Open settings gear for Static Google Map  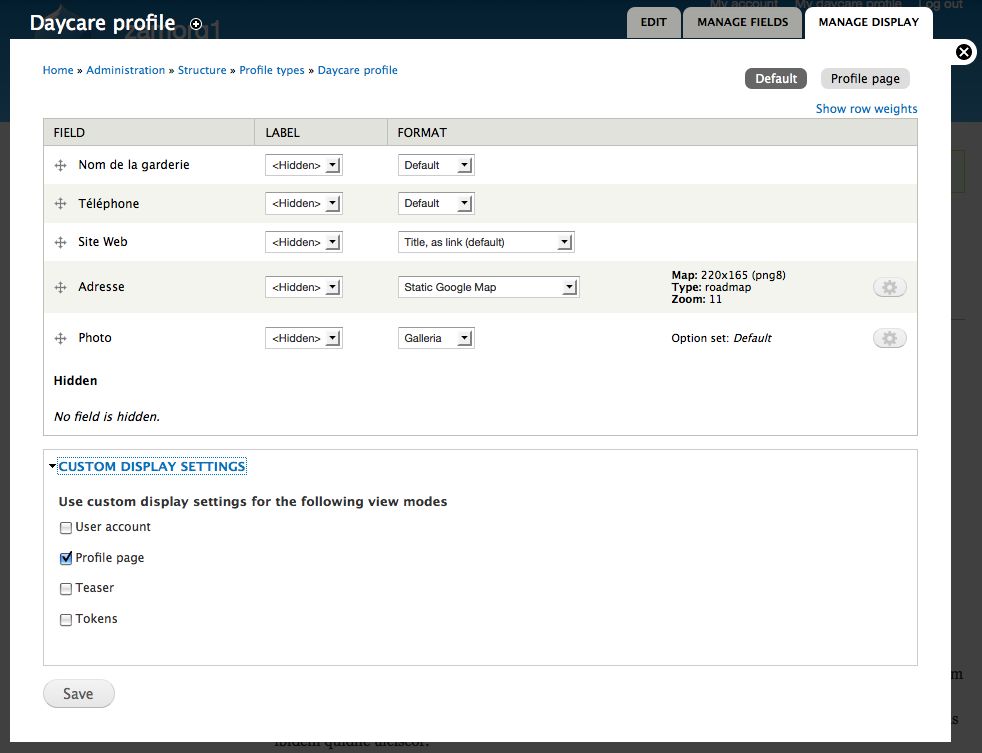888,286
